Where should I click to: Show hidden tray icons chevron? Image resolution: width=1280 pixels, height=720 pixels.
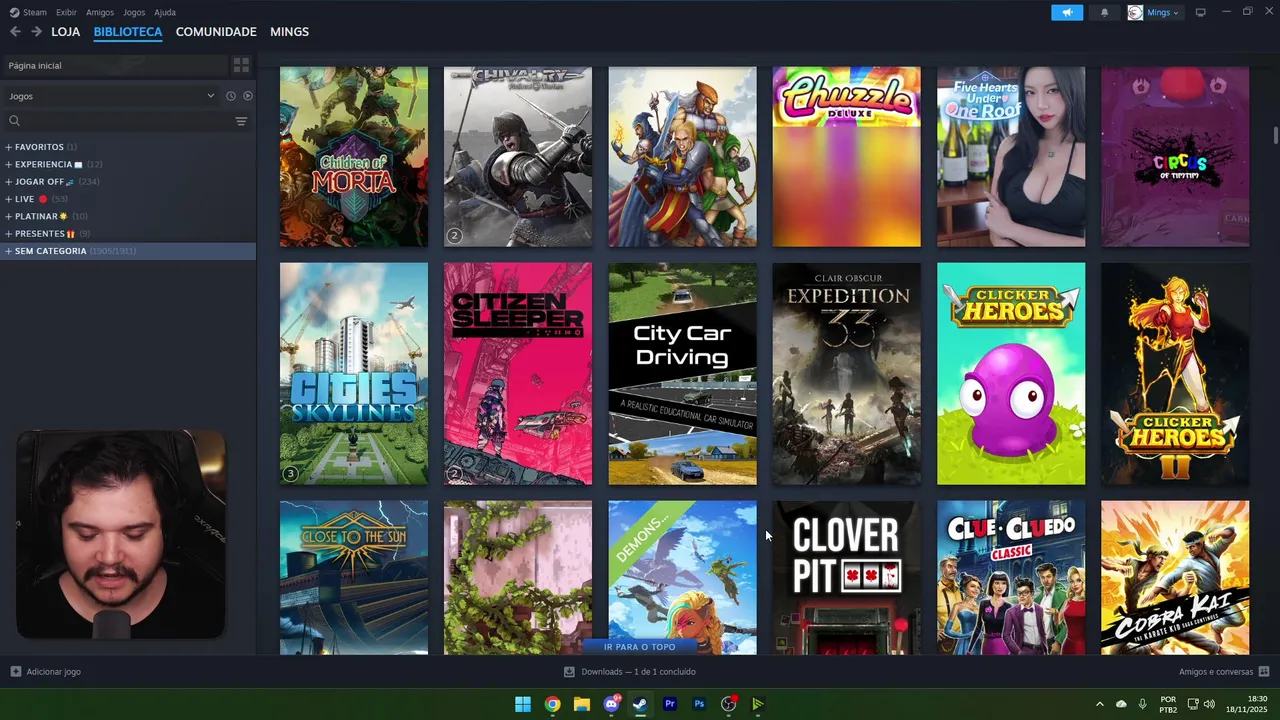1099,704
